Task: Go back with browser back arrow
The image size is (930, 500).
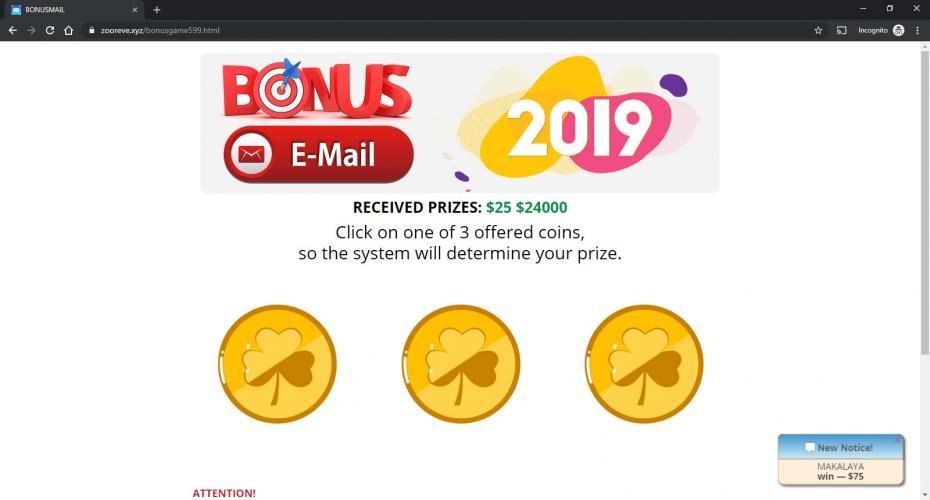Action: point(12,30)
